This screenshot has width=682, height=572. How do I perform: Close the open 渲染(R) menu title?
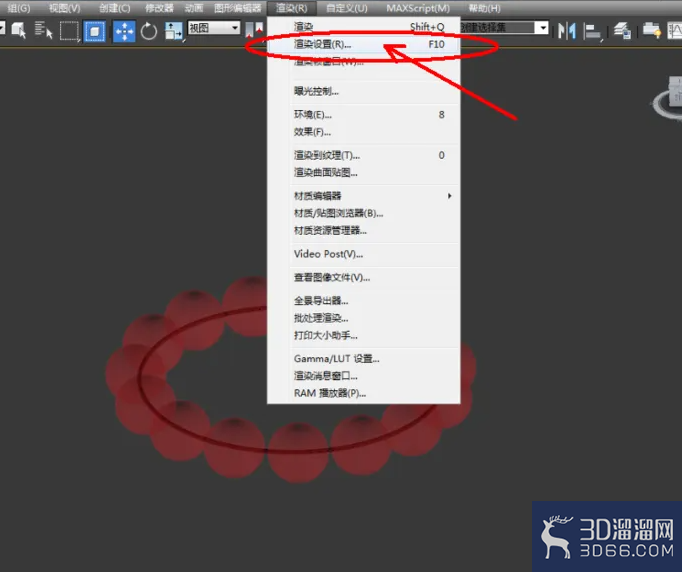point(291,8)
